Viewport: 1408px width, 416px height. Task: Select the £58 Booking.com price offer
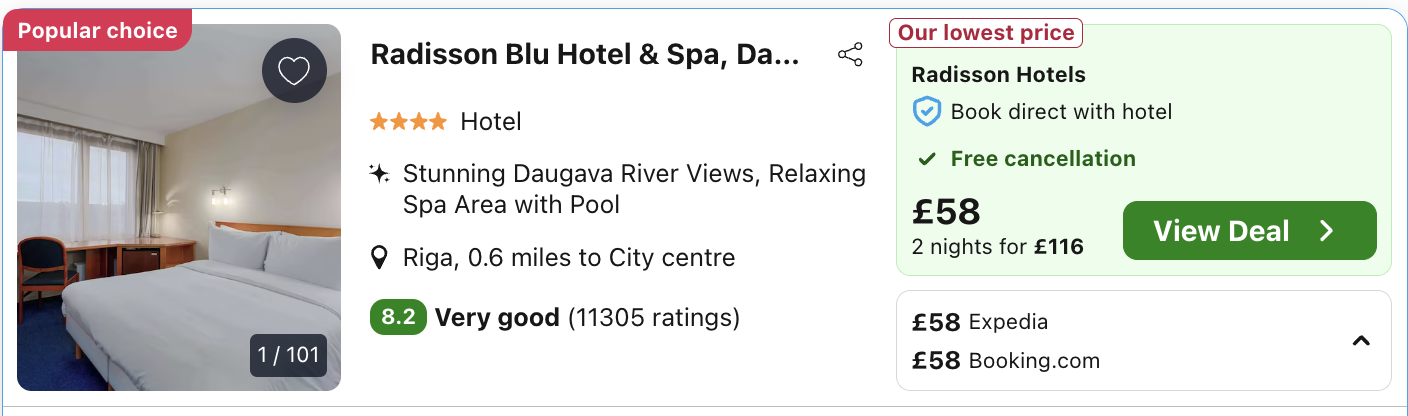(1006, 360)
